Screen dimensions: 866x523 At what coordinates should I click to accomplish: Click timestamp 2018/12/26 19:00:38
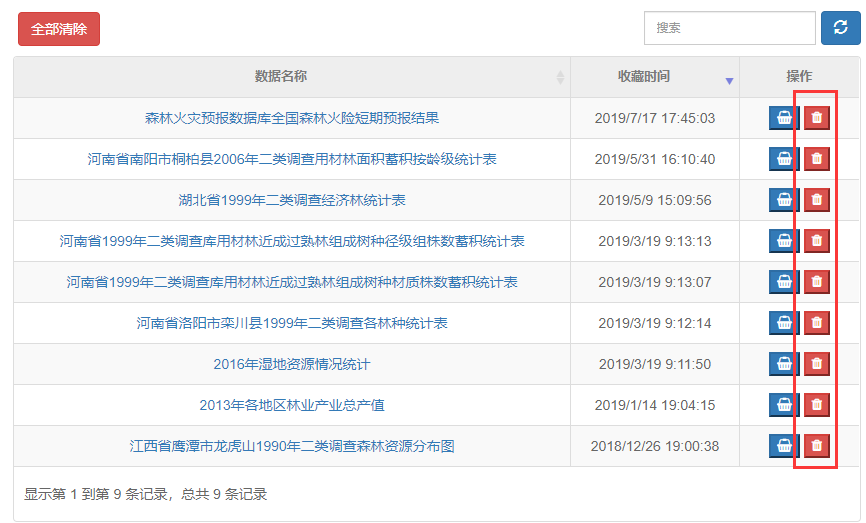click(x=655, y=446)
